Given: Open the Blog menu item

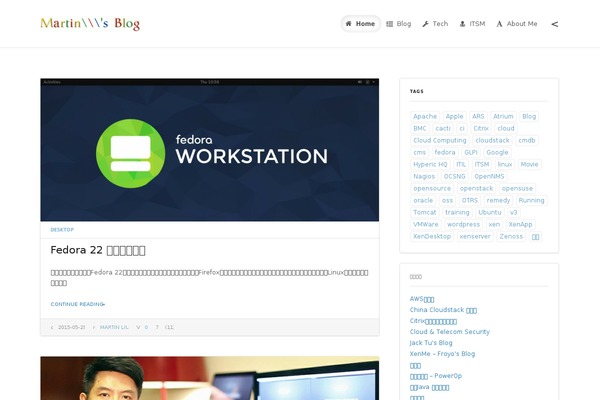Looking at the screenshot, I should pyautogui.click(x=399, y=24).
